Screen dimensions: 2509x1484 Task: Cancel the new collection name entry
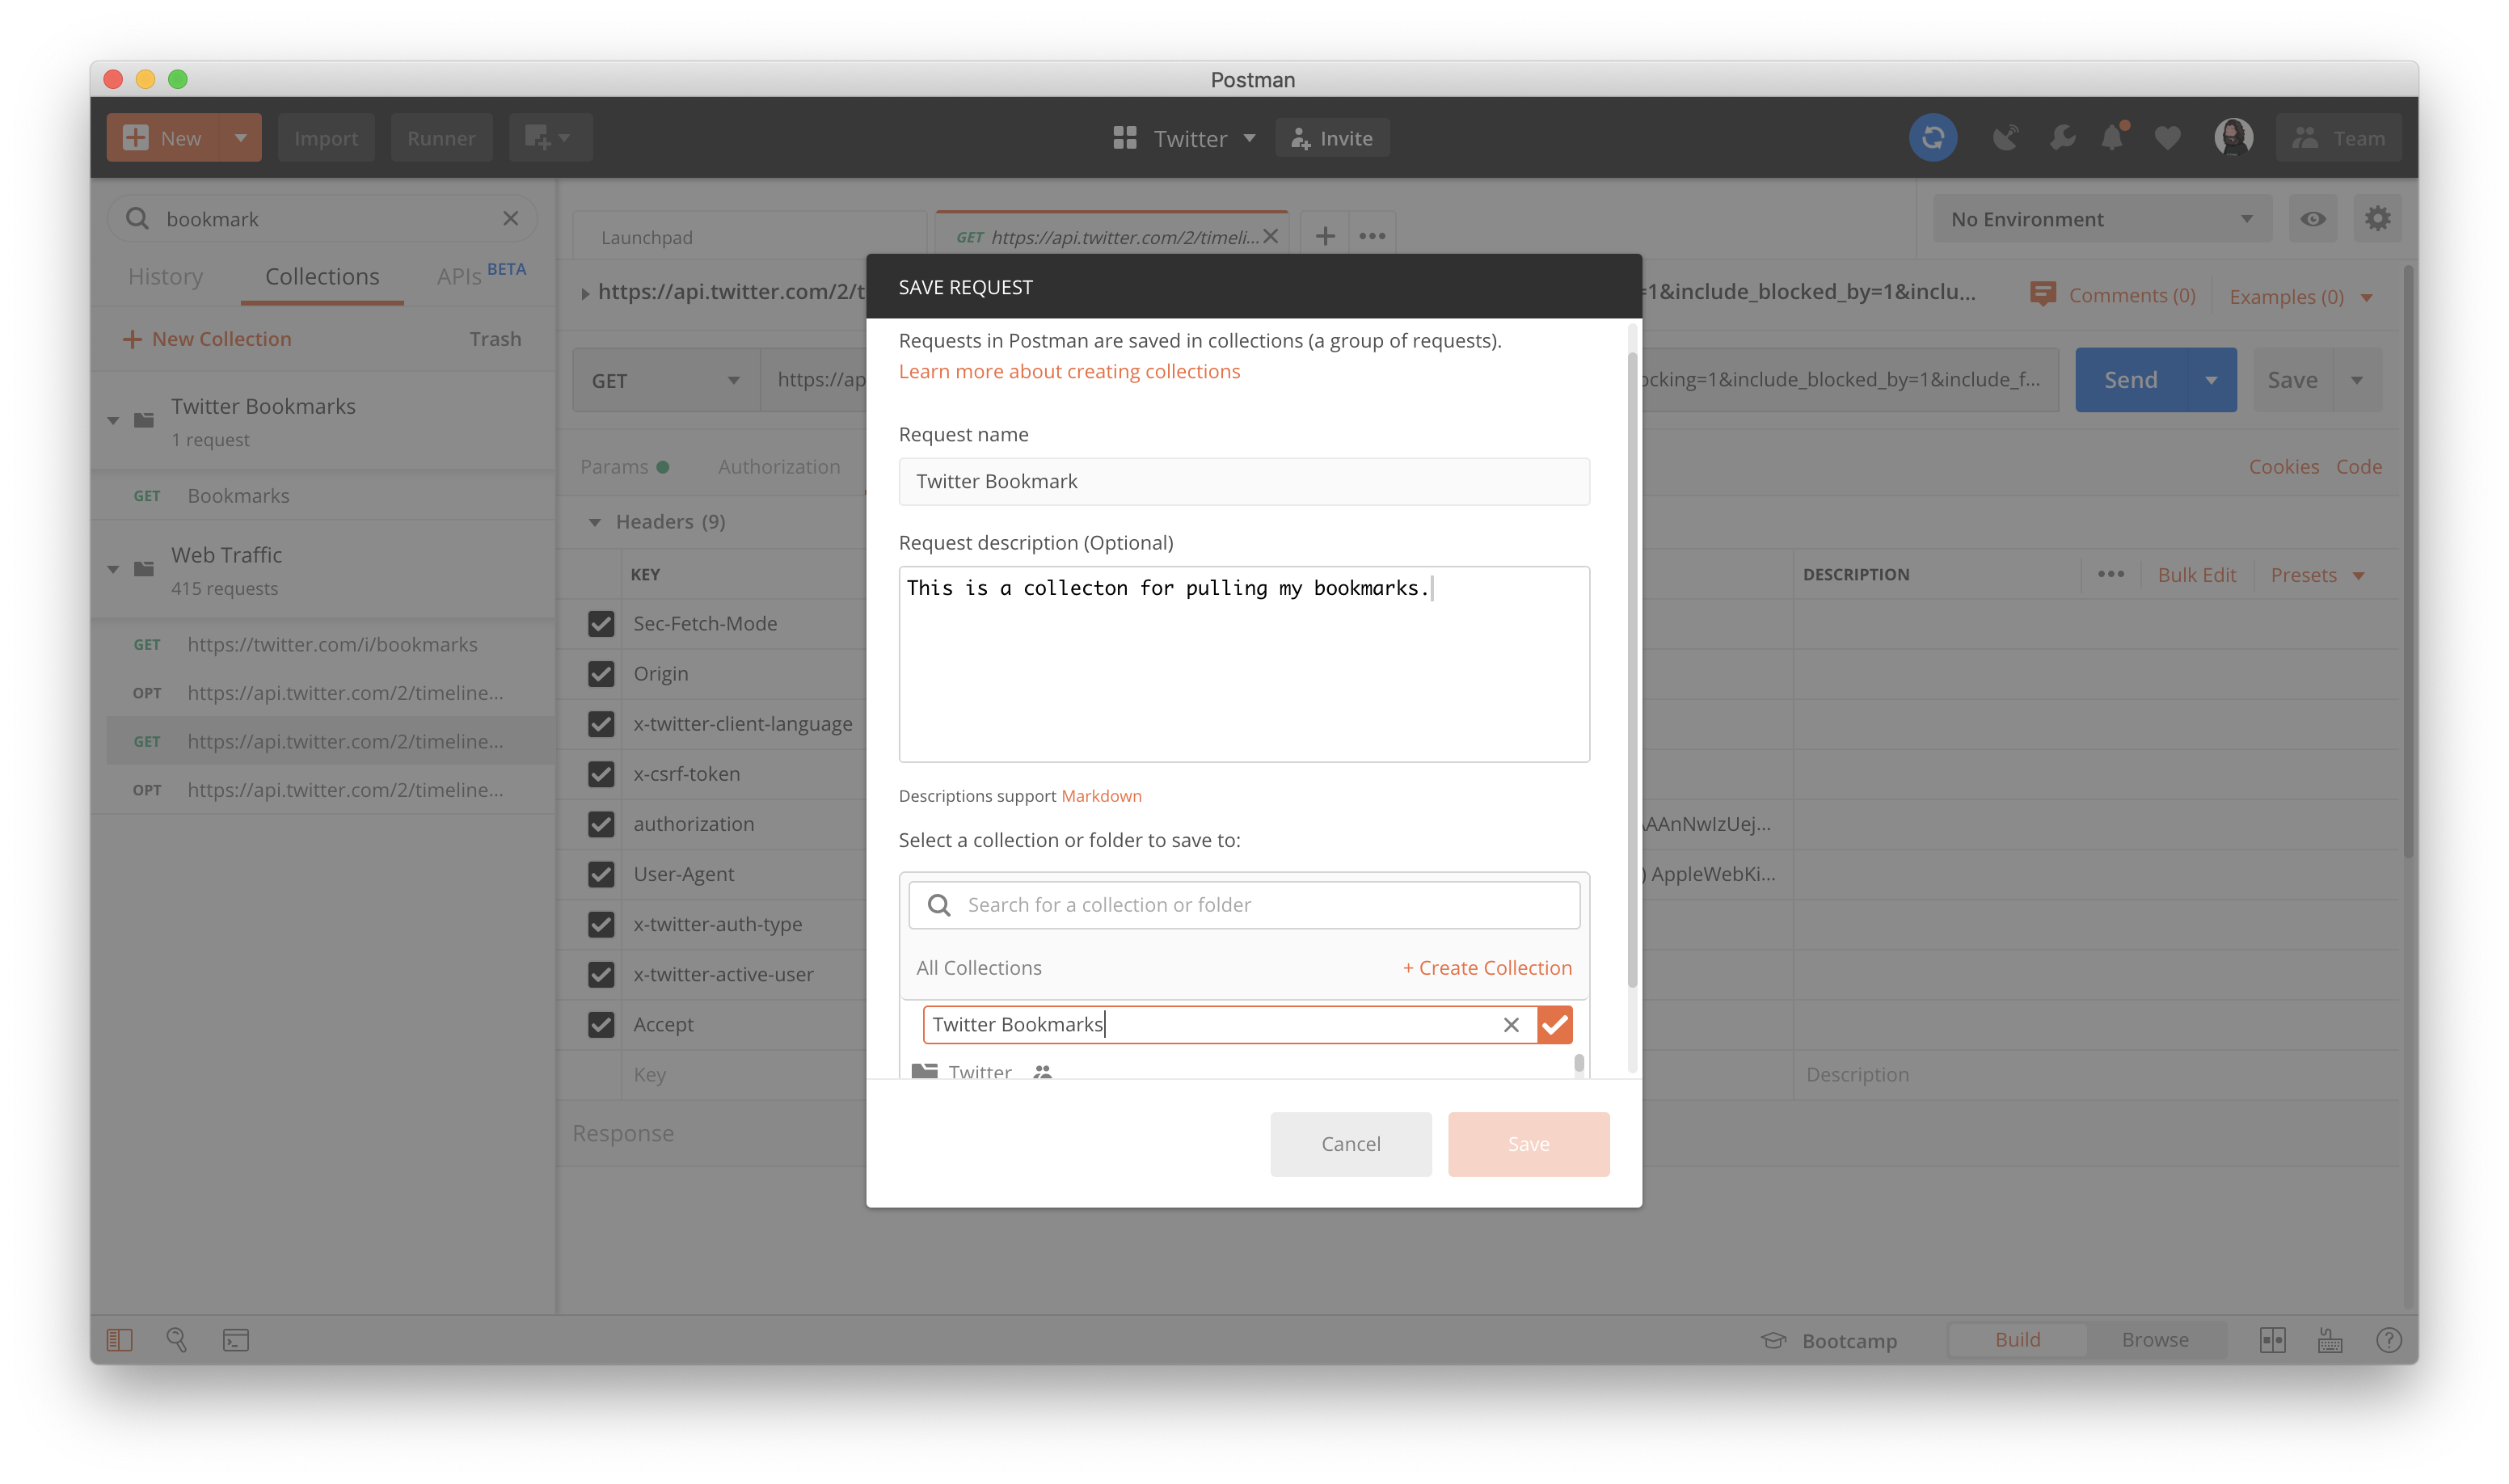click(x=1511, y=1024)
